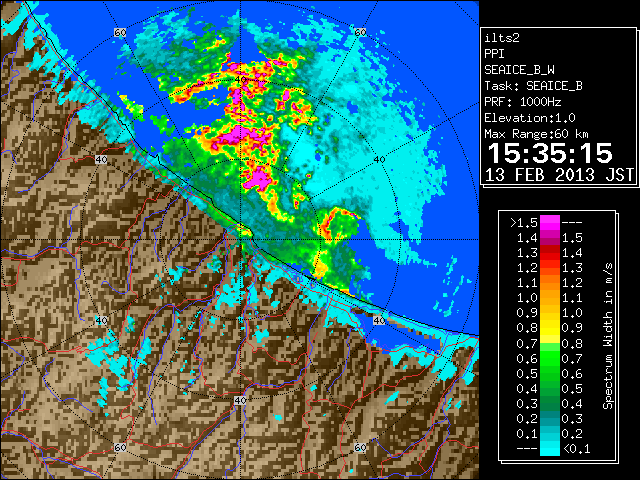640x480 pixels.
Task: Click the 'PRF: 1000Hz' entry
Action: click(522, 102)
